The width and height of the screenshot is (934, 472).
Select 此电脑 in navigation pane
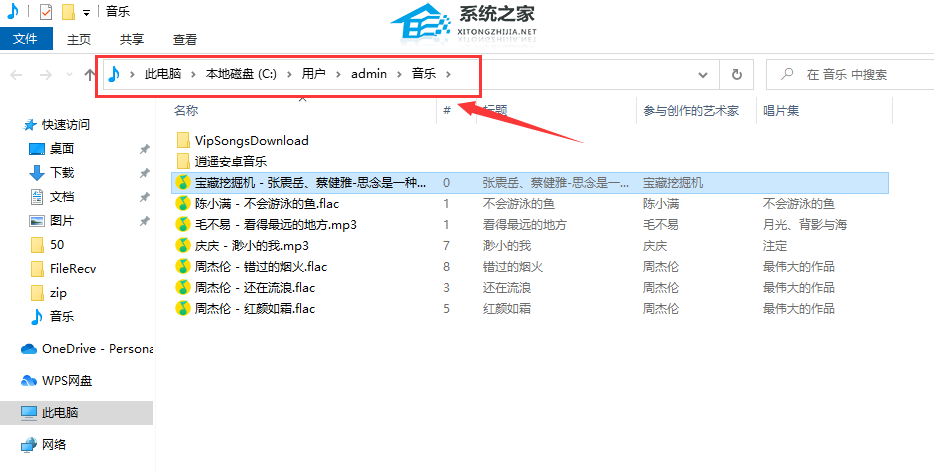76,412
